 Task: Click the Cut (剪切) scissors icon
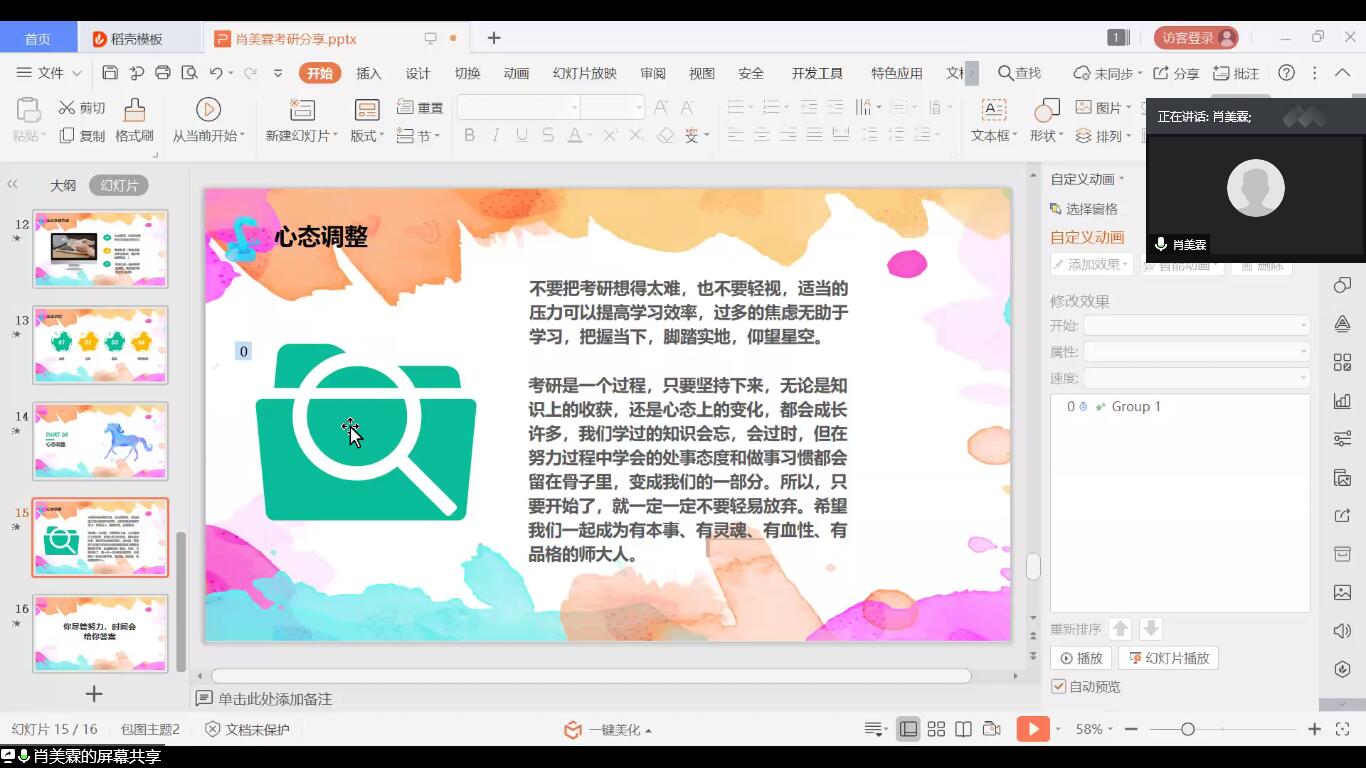68,108
